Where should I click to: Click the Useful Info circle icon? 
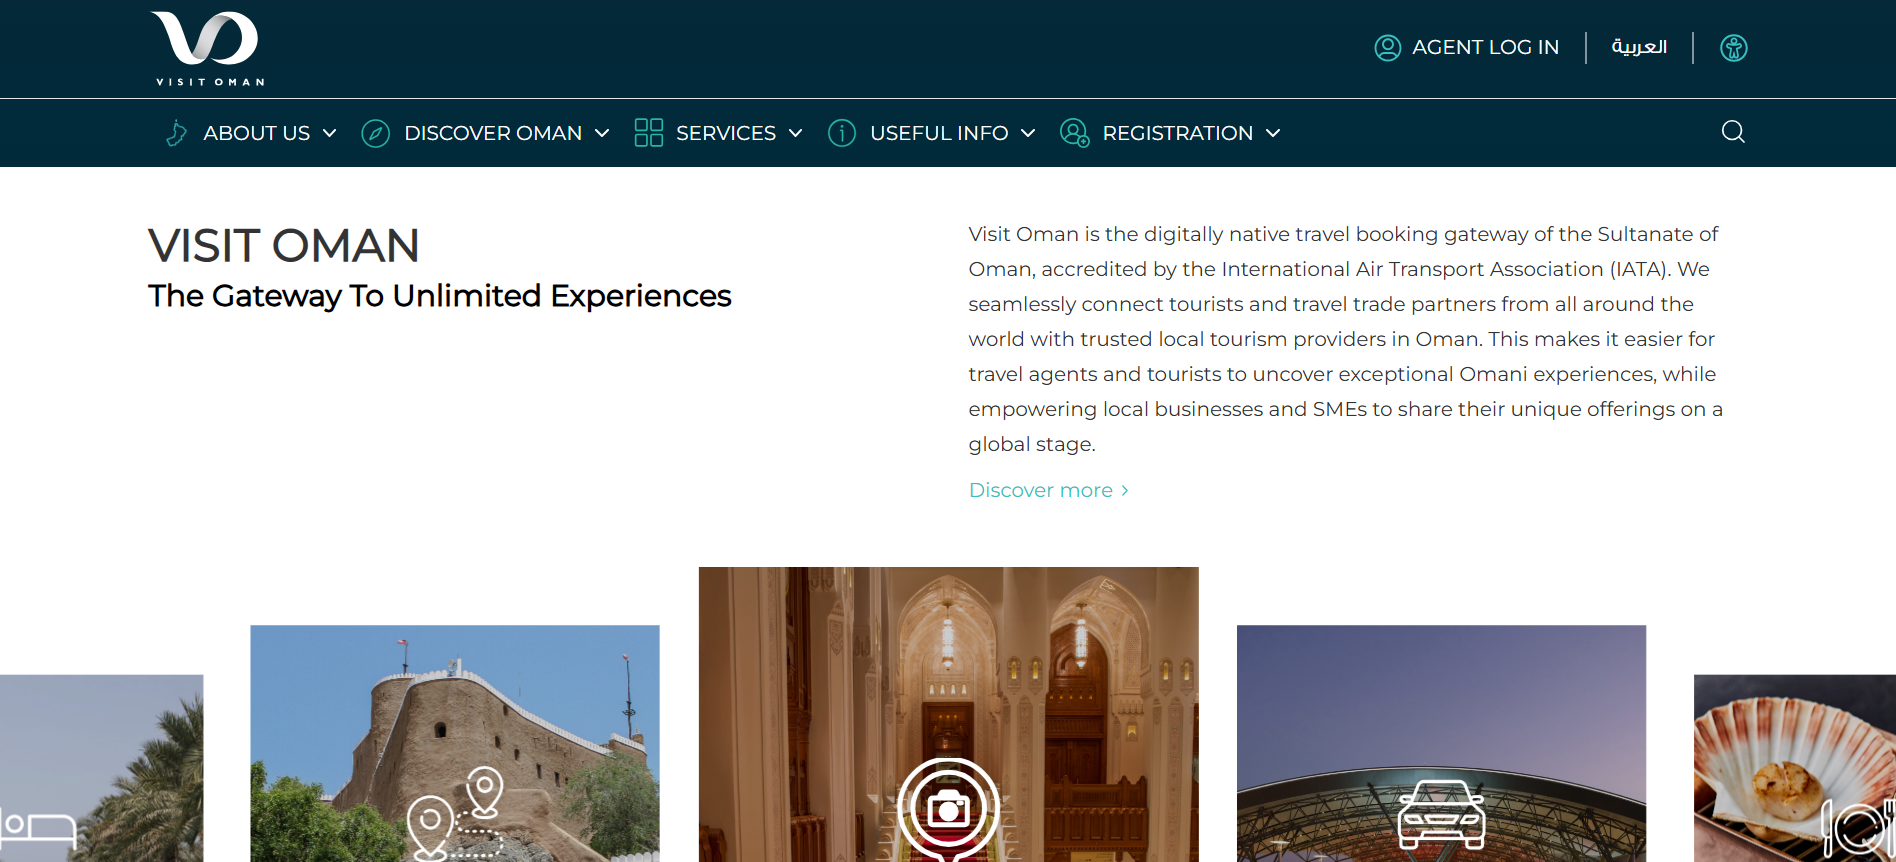point(841,133)
